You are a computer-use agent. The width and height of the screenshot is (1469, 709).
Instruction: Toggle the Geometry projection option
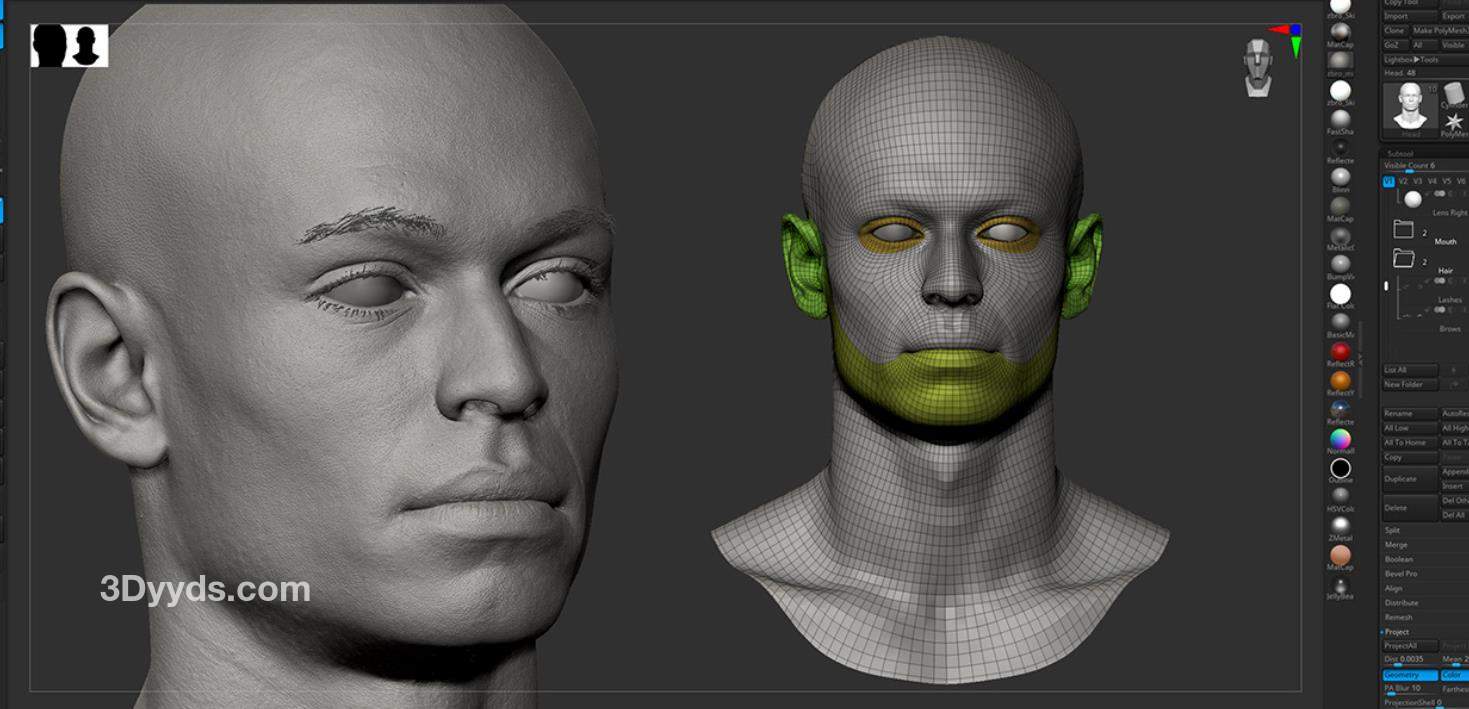pos(1410,675)
